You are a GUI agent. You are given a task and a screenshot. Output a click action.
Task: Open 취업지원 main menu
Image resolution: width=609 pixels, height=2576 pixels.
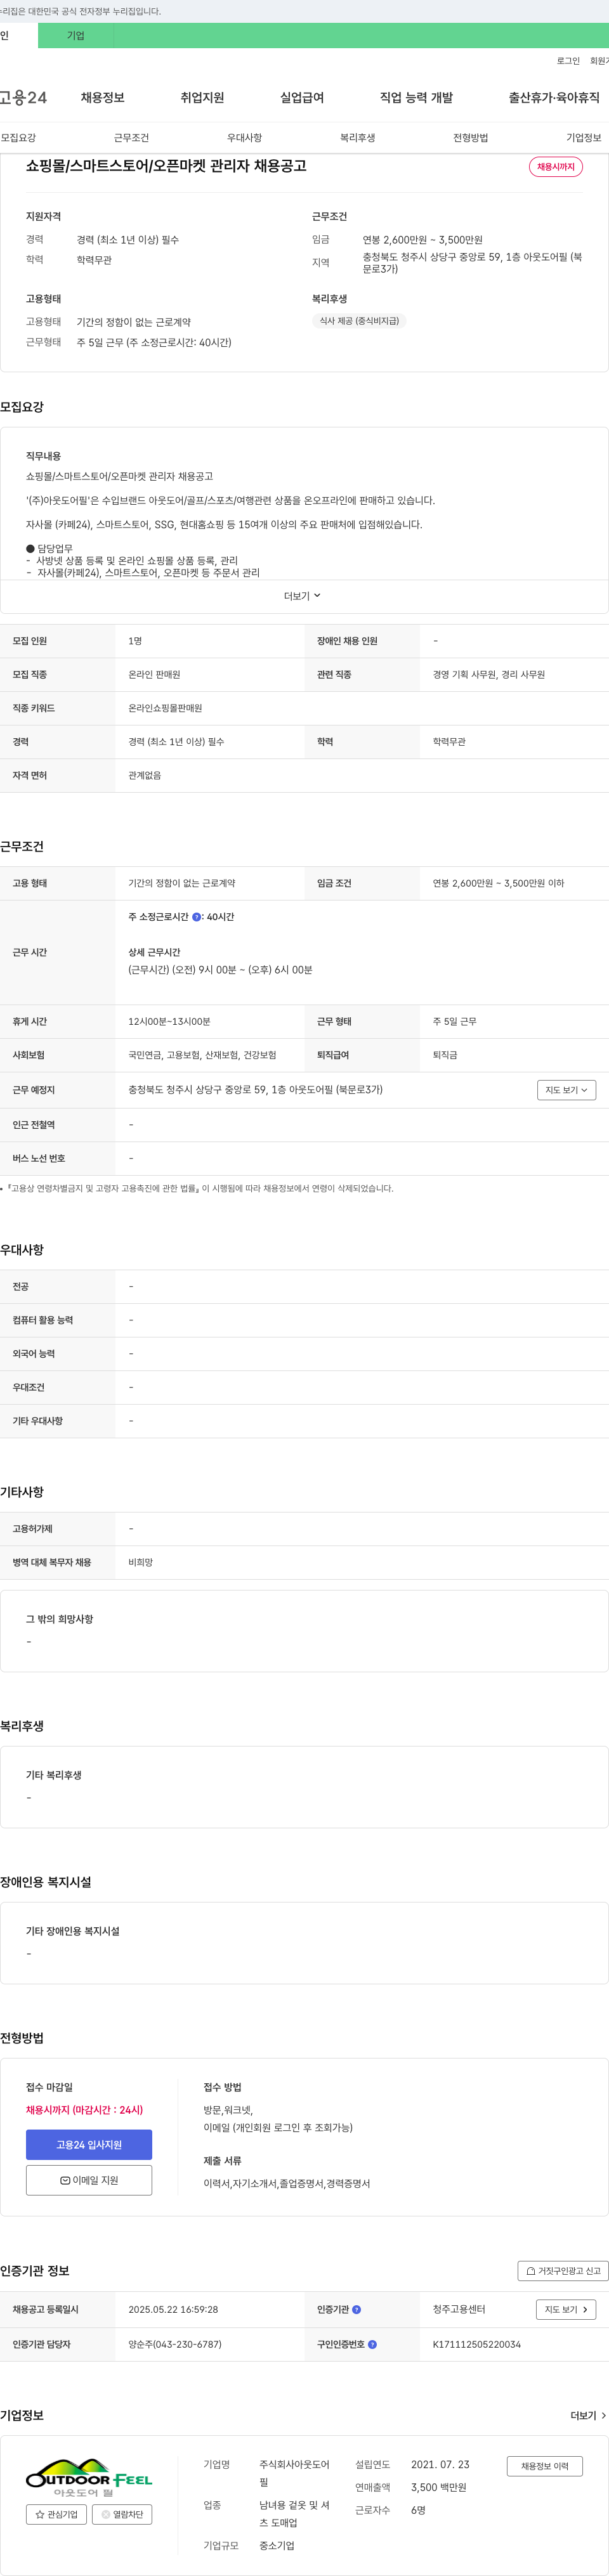(x=202, y=97)
